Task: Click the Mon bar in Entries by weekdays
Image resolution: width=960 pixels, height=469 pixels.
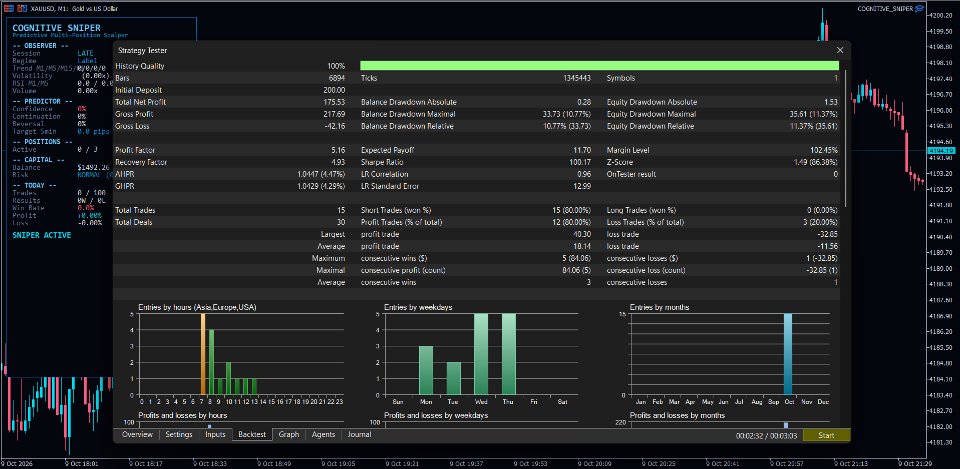Action: pyautogui.click(x=426, y=370)
